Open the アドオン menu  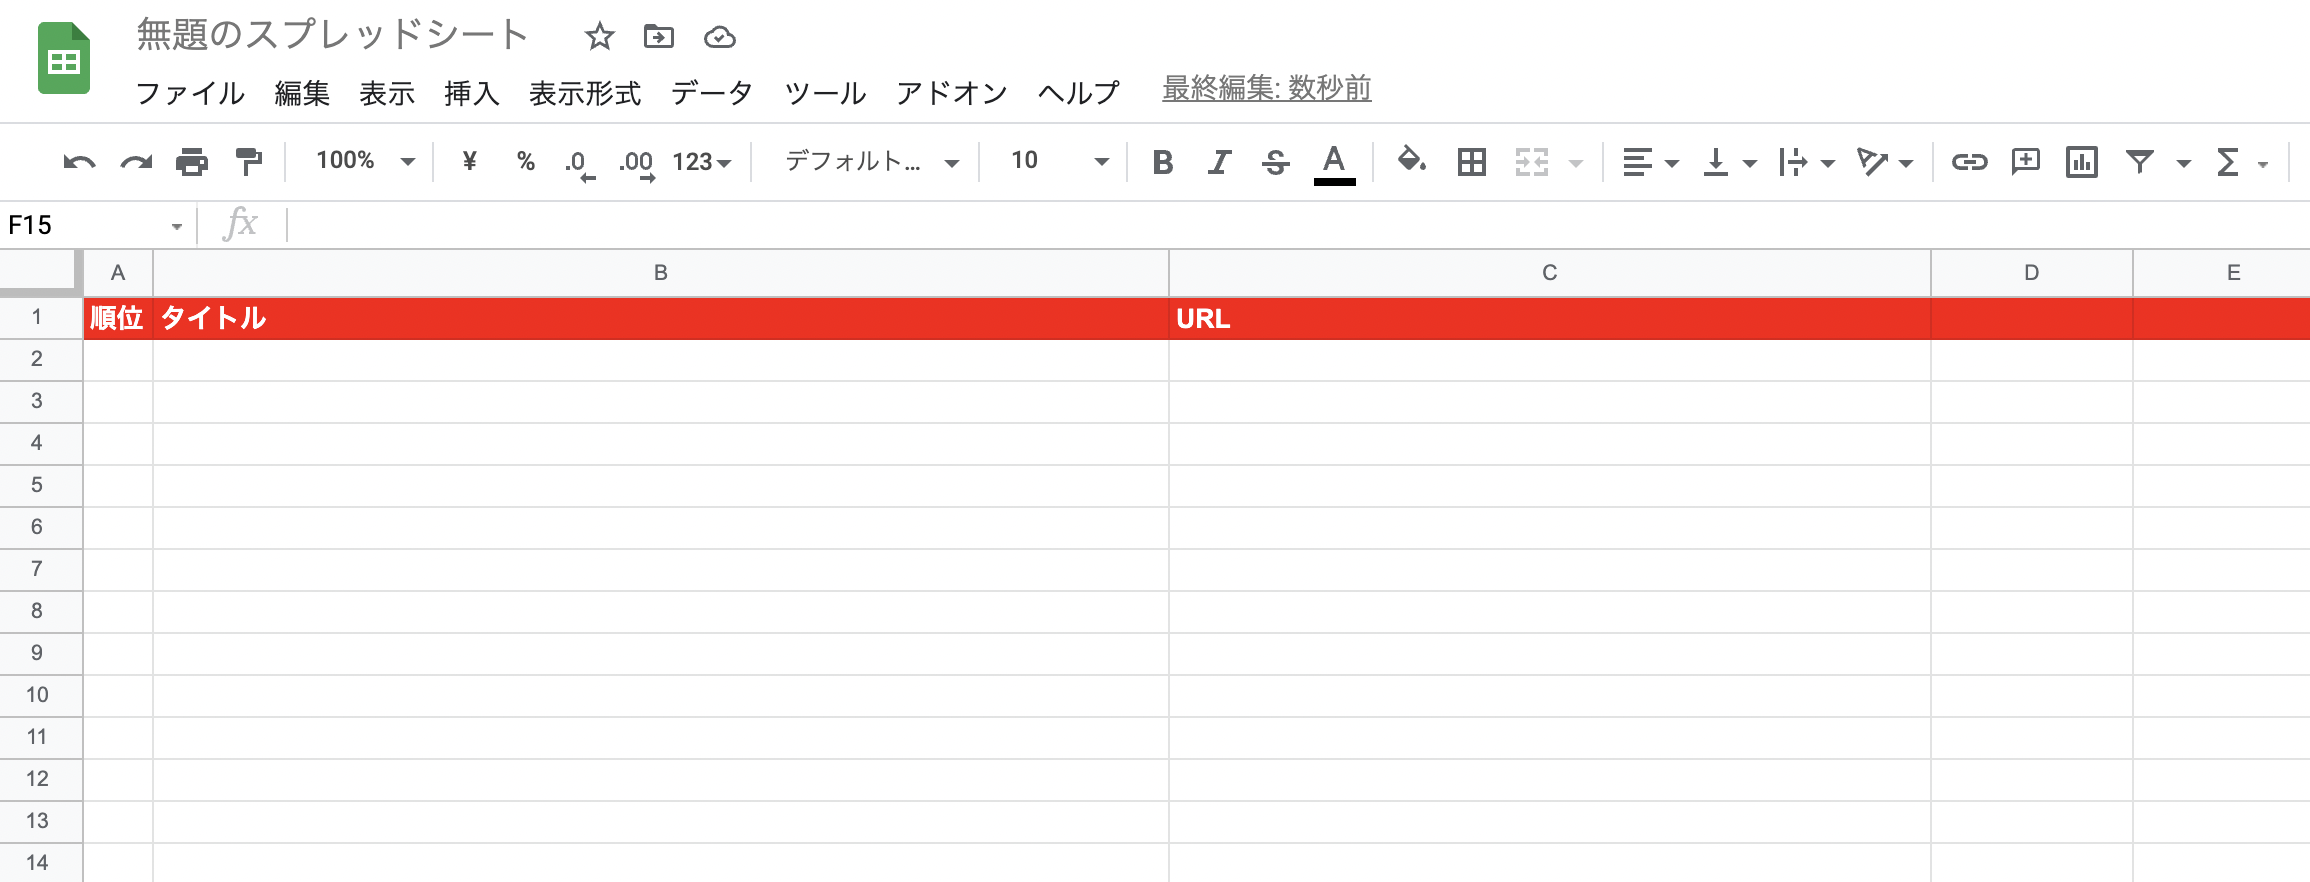[x=952, y=93]
